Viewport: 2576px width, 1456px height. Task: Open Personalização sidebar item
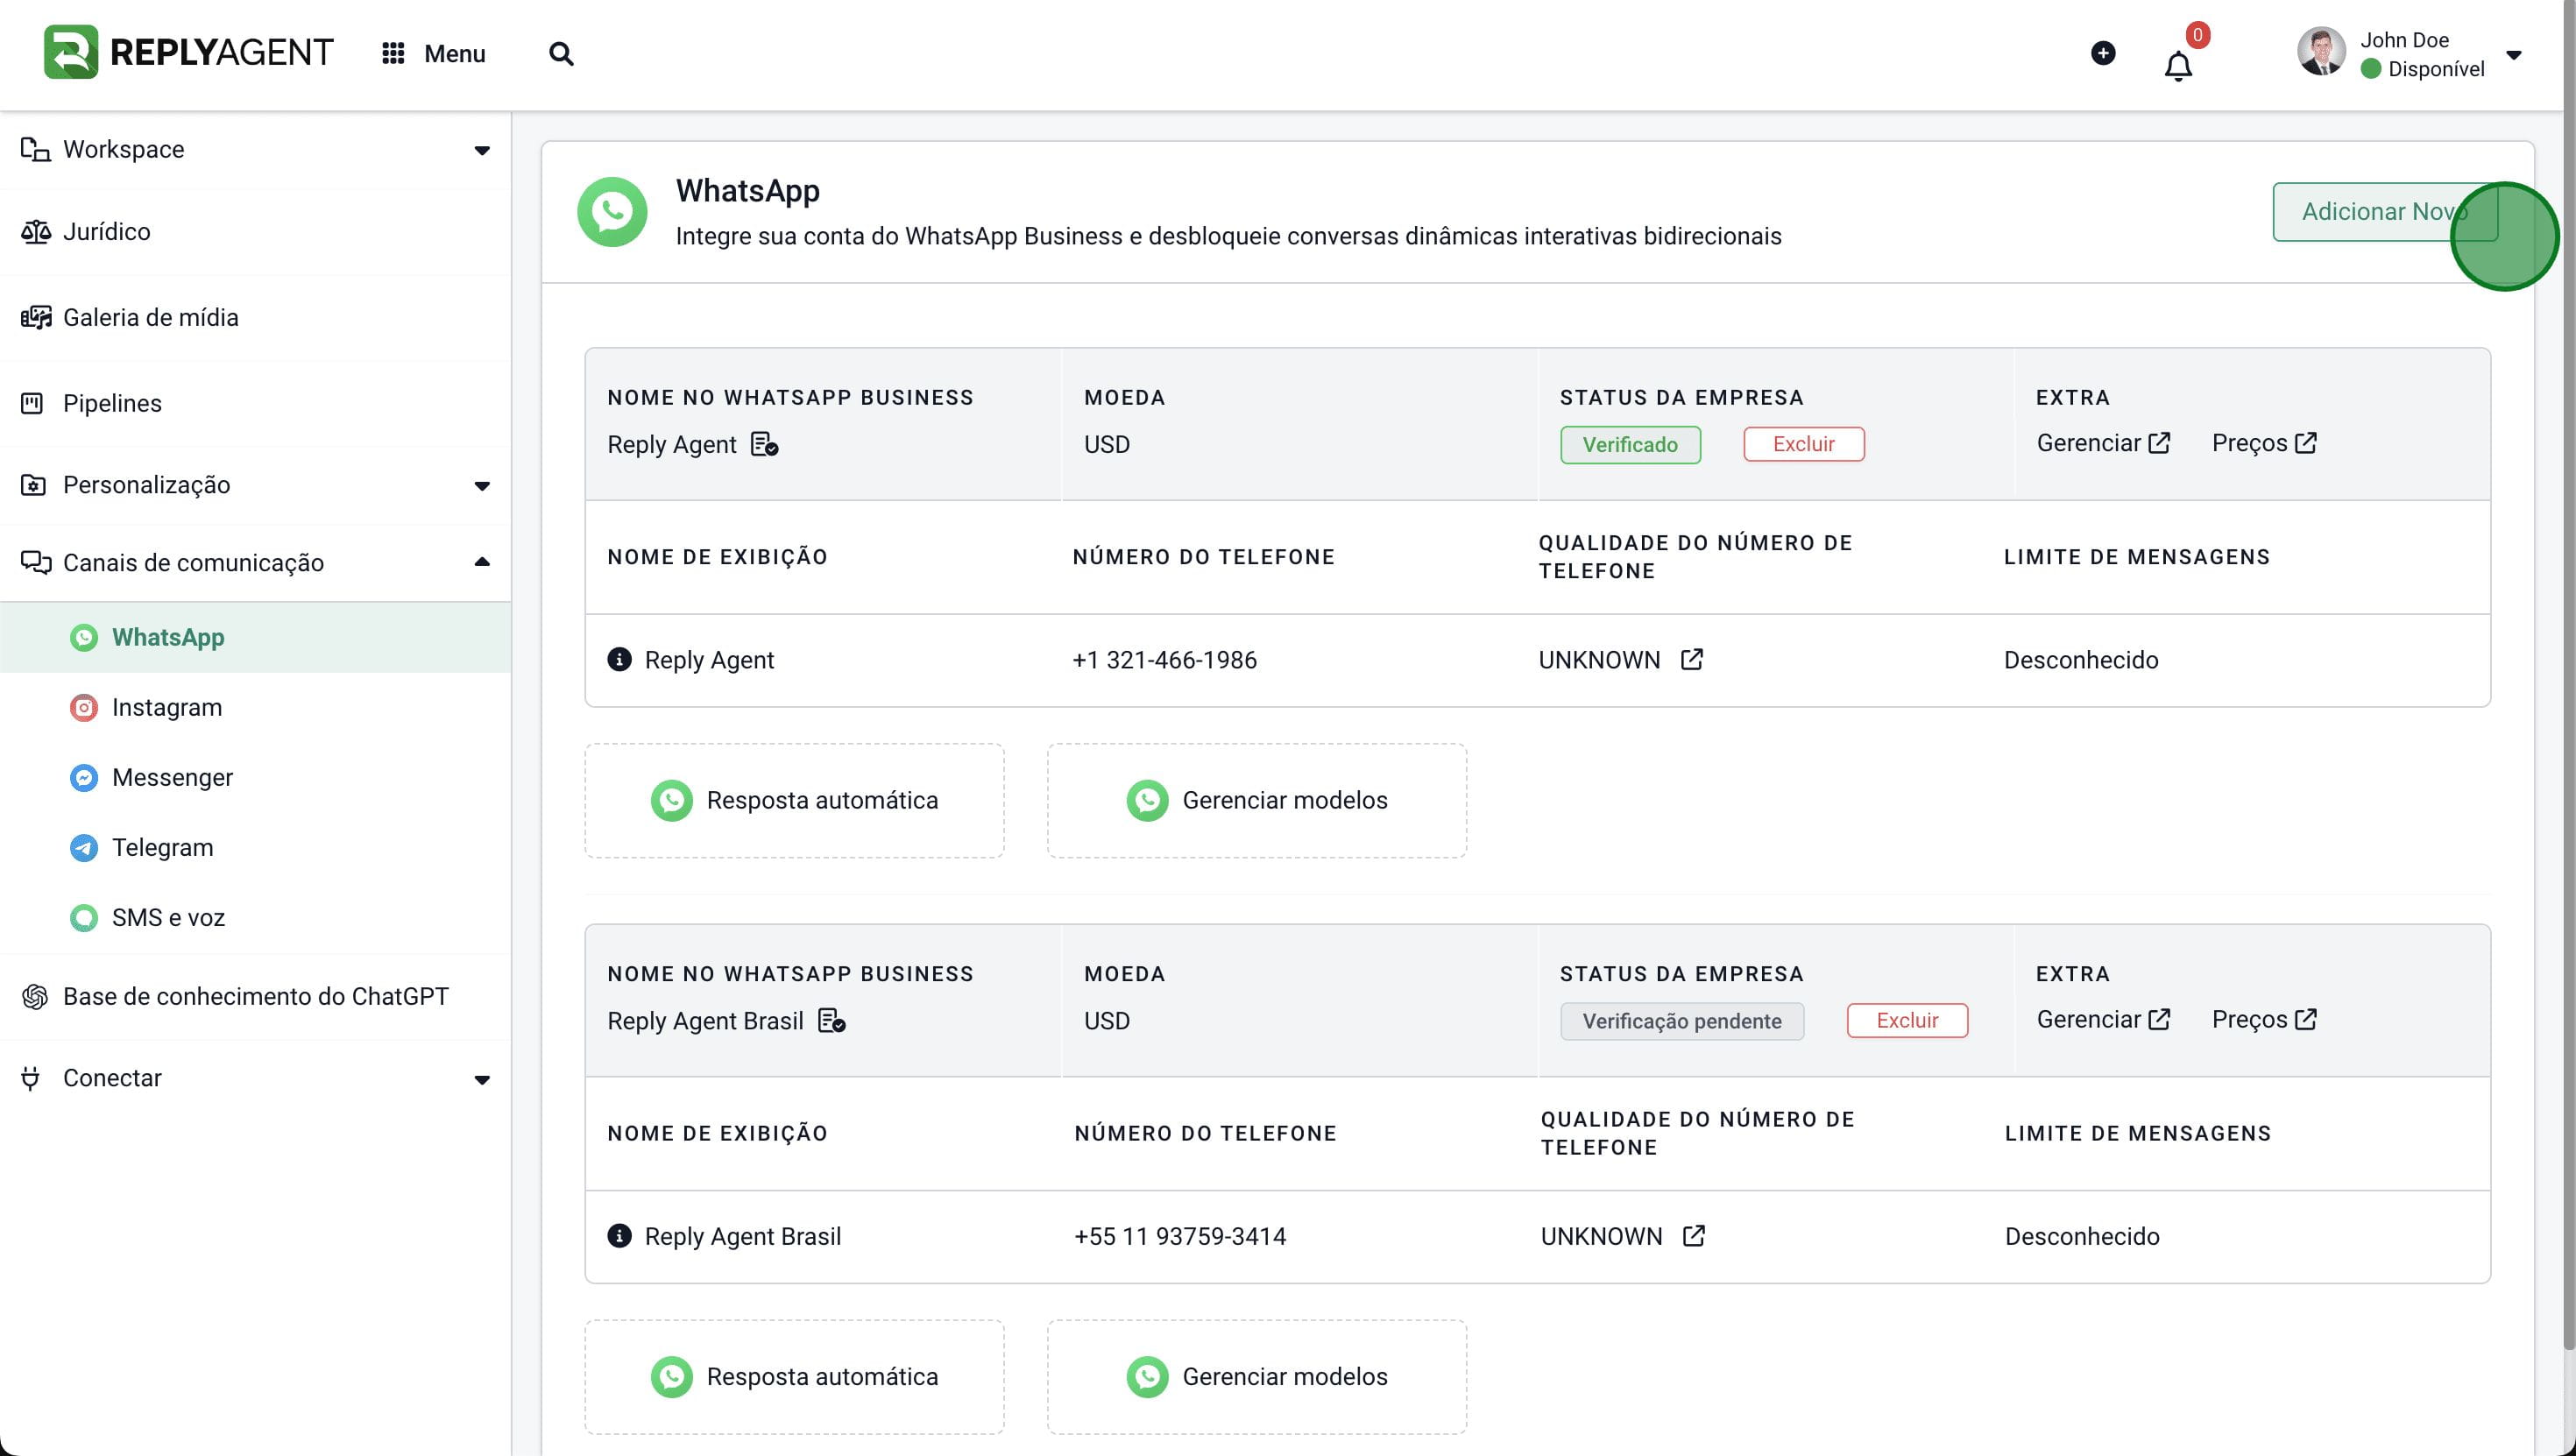coord(256,485)
